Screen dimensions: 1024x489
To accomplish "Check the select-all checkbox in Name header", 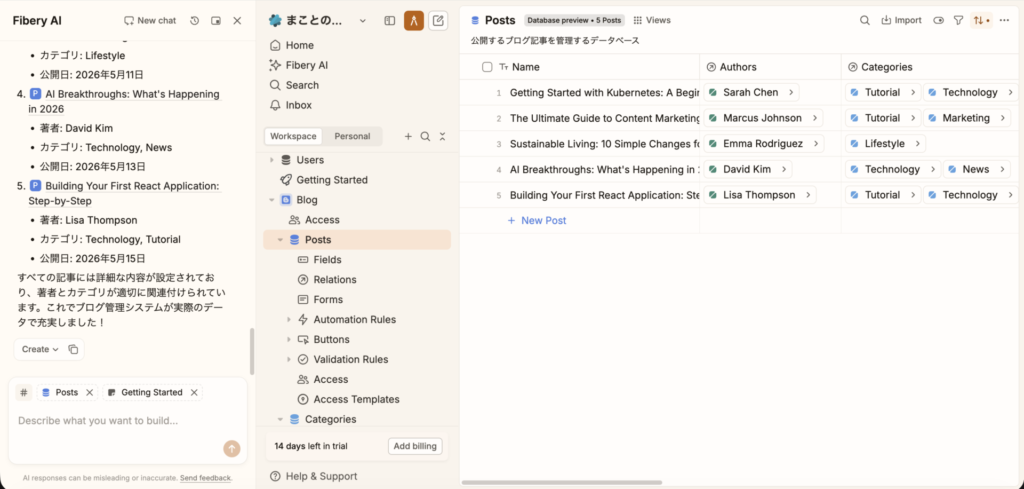I will [487, 67].
